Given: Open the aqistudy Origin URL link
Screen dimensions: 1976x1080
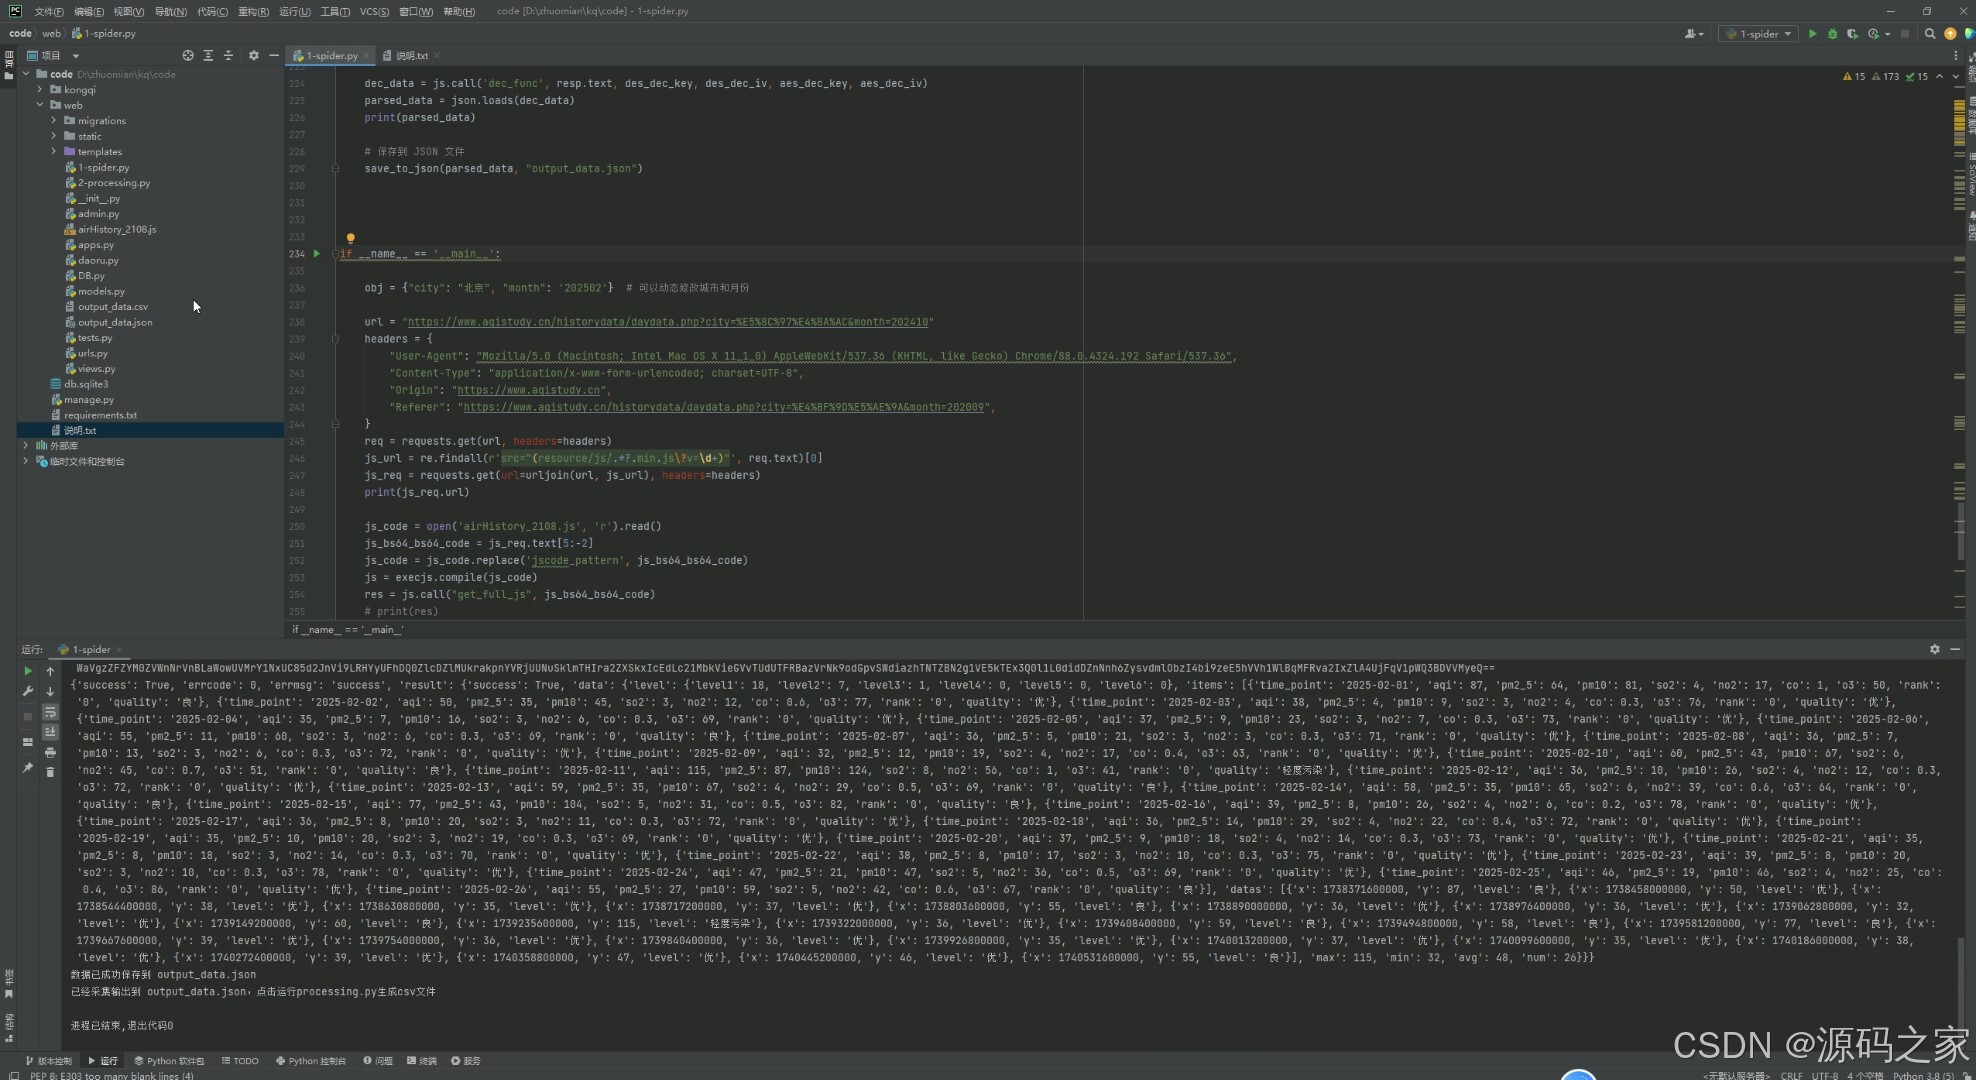Looking at the screenshot, I should coord(528,390).
